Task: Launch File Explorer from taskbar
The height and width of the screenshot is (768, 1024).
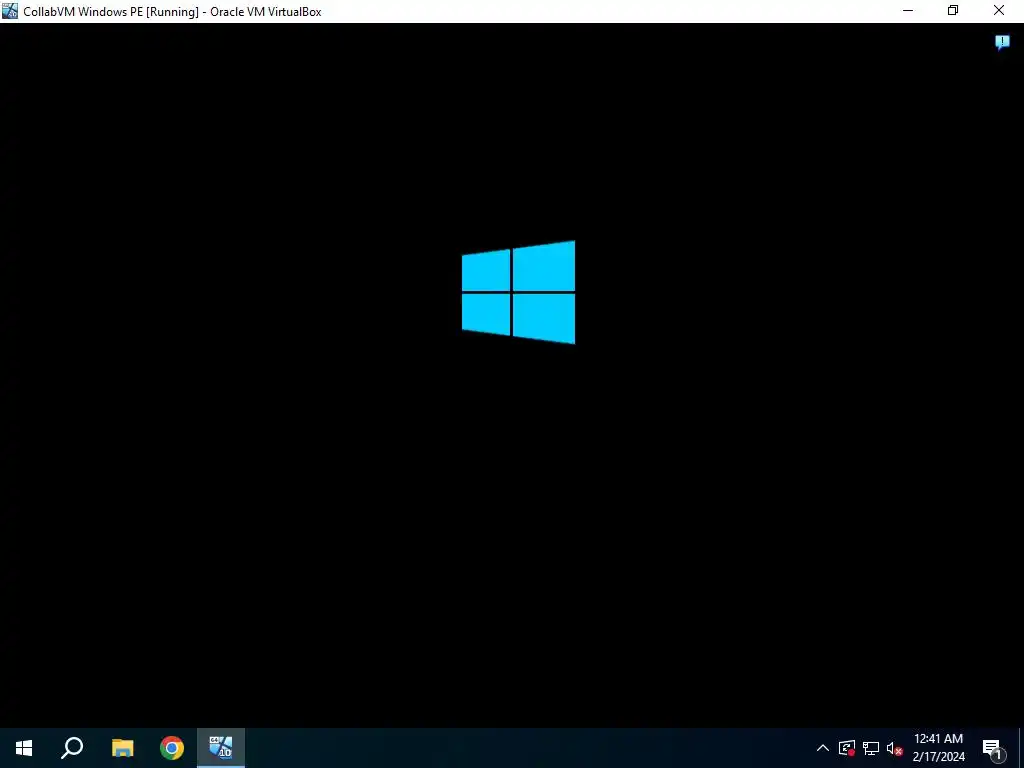Action: [122, 748]
